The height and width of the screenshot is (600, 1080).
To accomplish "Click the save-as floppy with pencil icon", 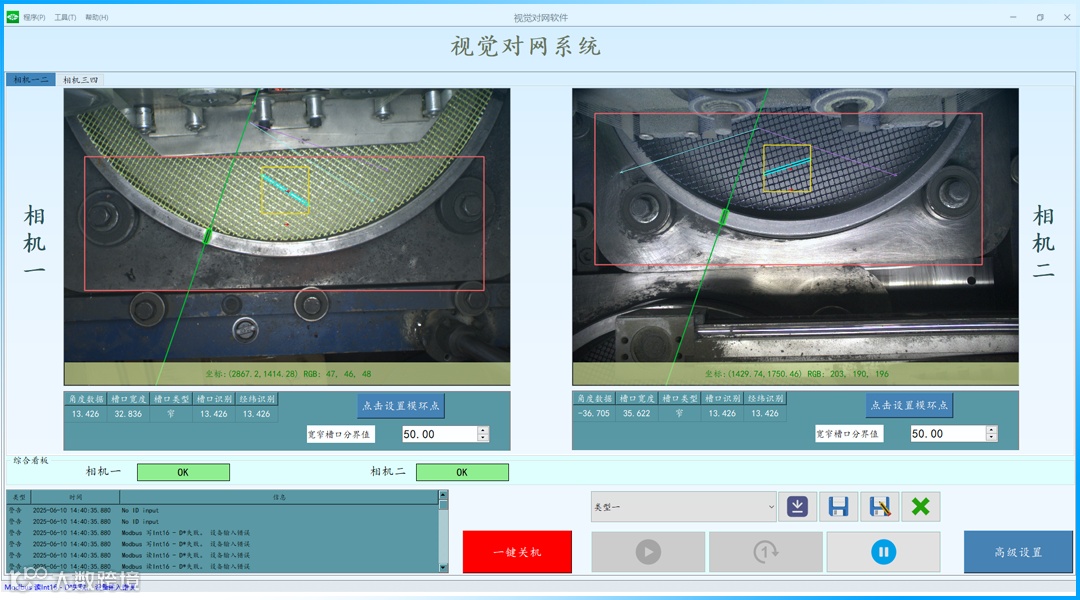I will [x=880, y=507].
